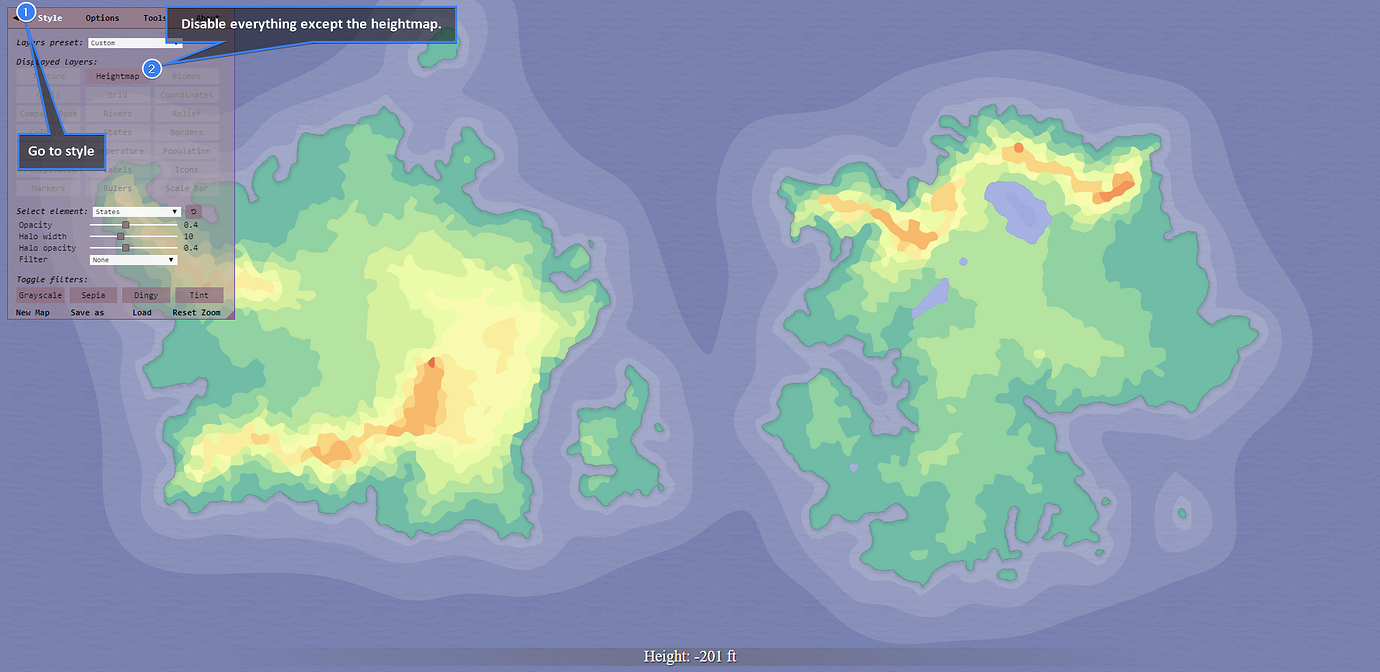
Task: Apply the Grayscale filter
Action: [x=39, y=294]
